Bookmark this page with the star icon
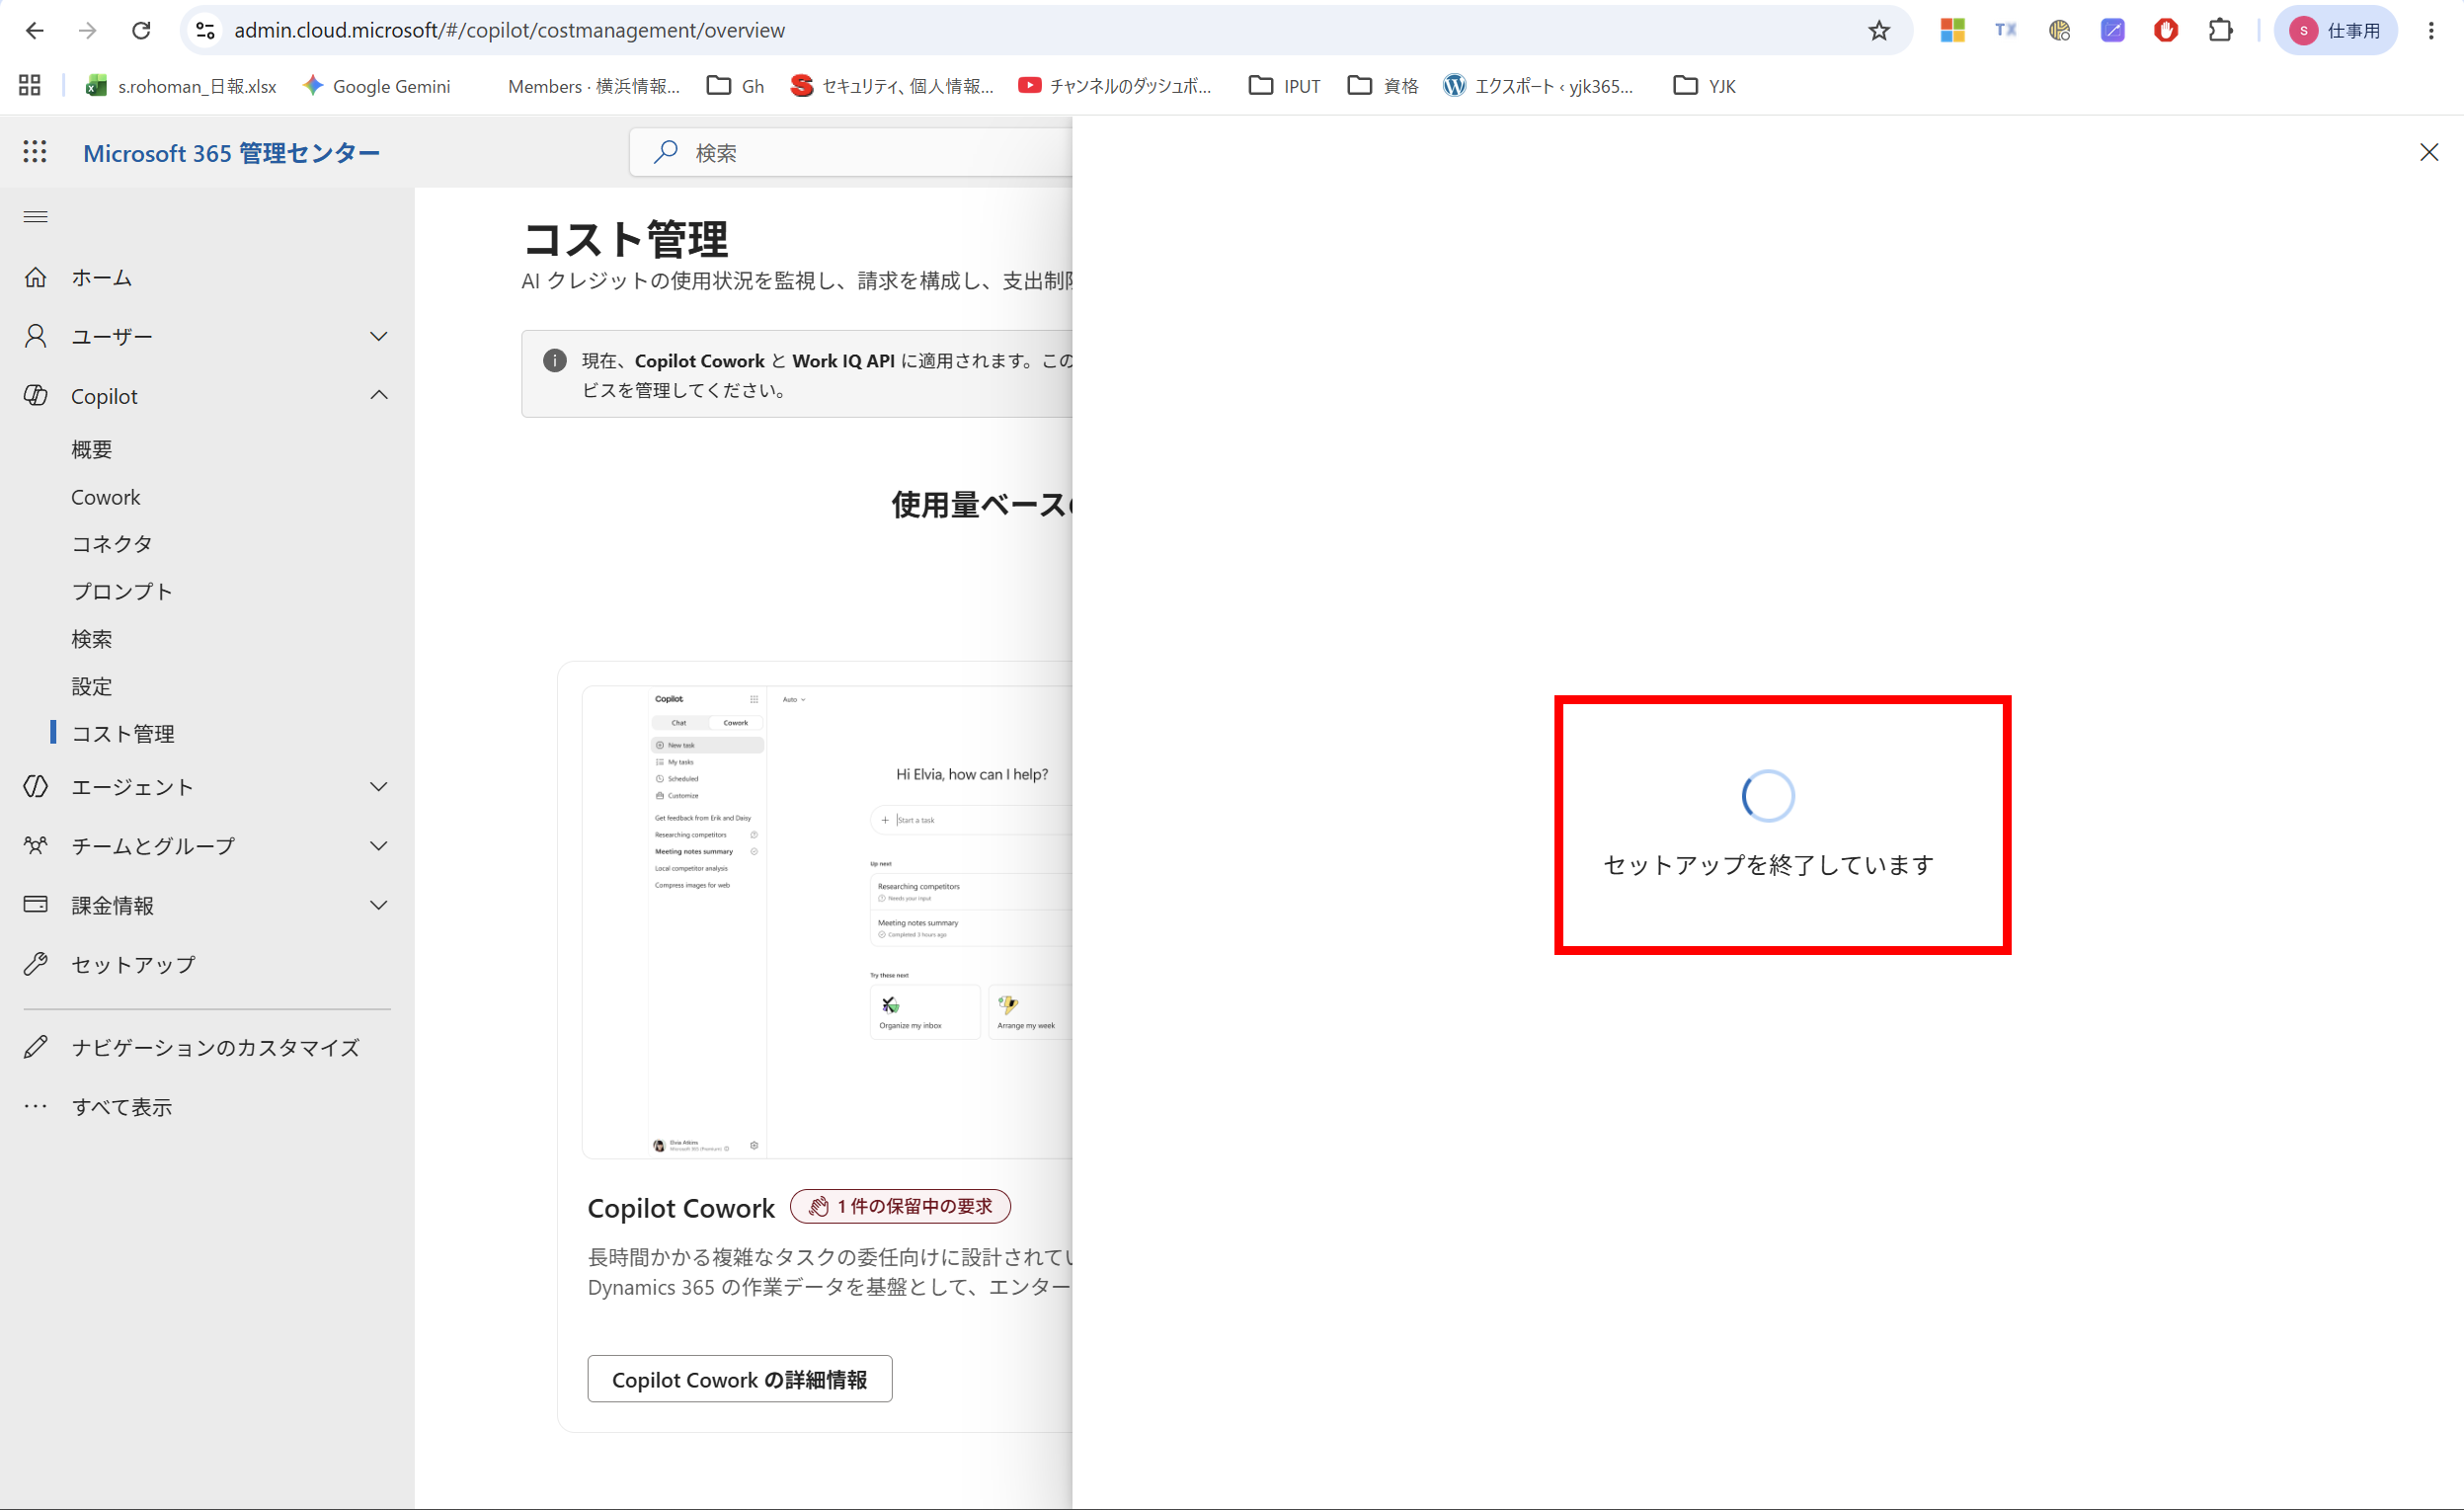This screenshot has height=1510, width=2464. (x=1879, y=30)
